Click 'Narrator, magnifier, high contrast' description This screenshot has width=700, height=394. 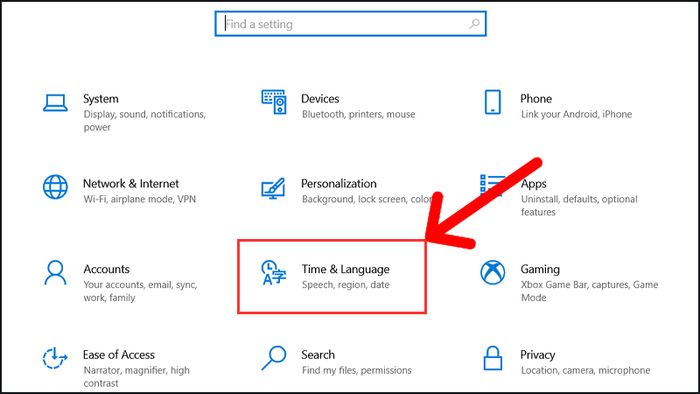click(x=137, y=377)
